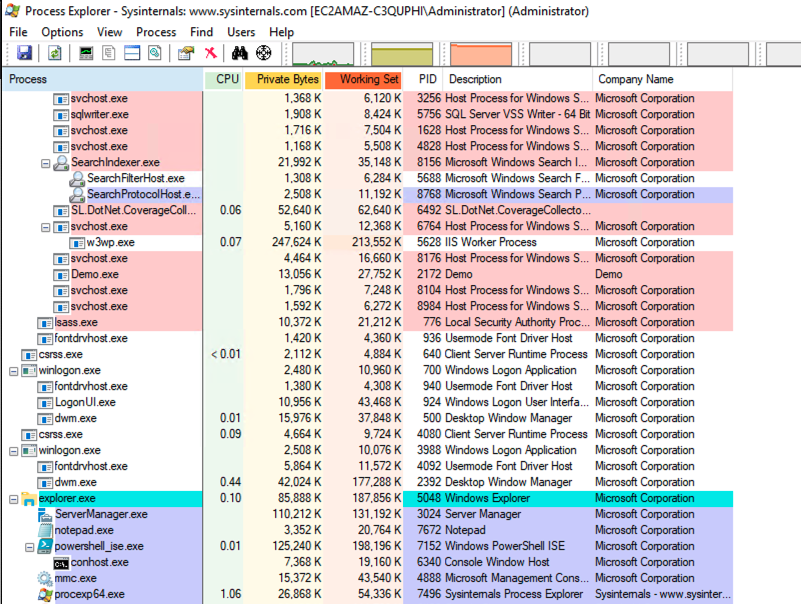Open the View menu

(109, 32)
